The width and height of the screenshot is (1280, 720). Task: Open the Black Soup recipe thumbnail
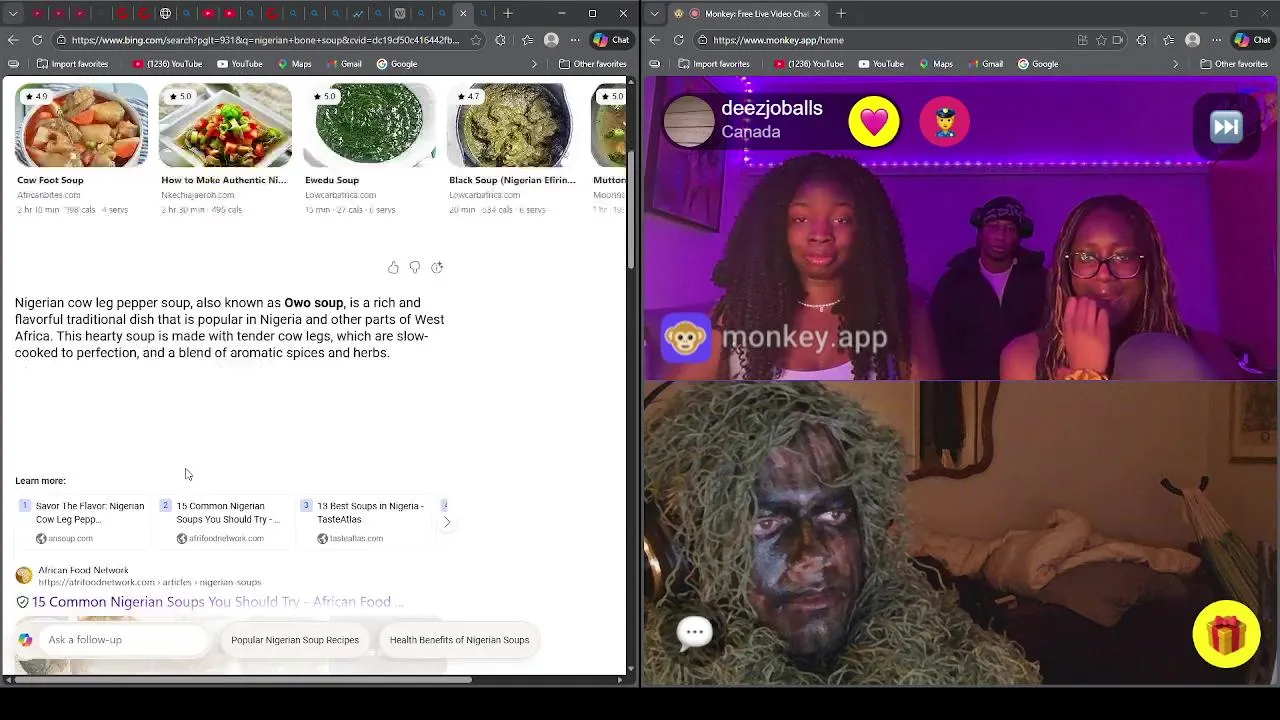click(x=513, y=126)
